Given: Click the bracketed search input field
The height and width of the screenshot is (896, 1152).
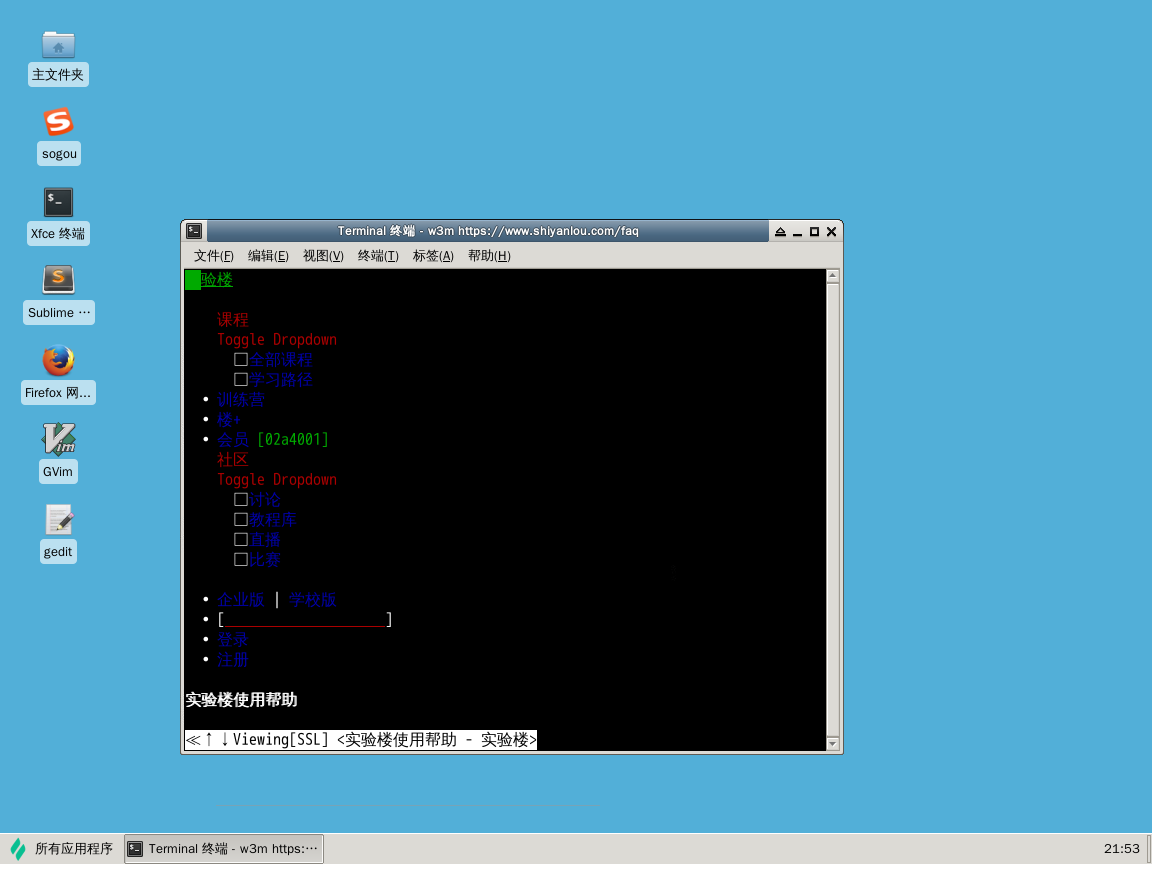Looking at the screenshot, I should coord(305,620).
